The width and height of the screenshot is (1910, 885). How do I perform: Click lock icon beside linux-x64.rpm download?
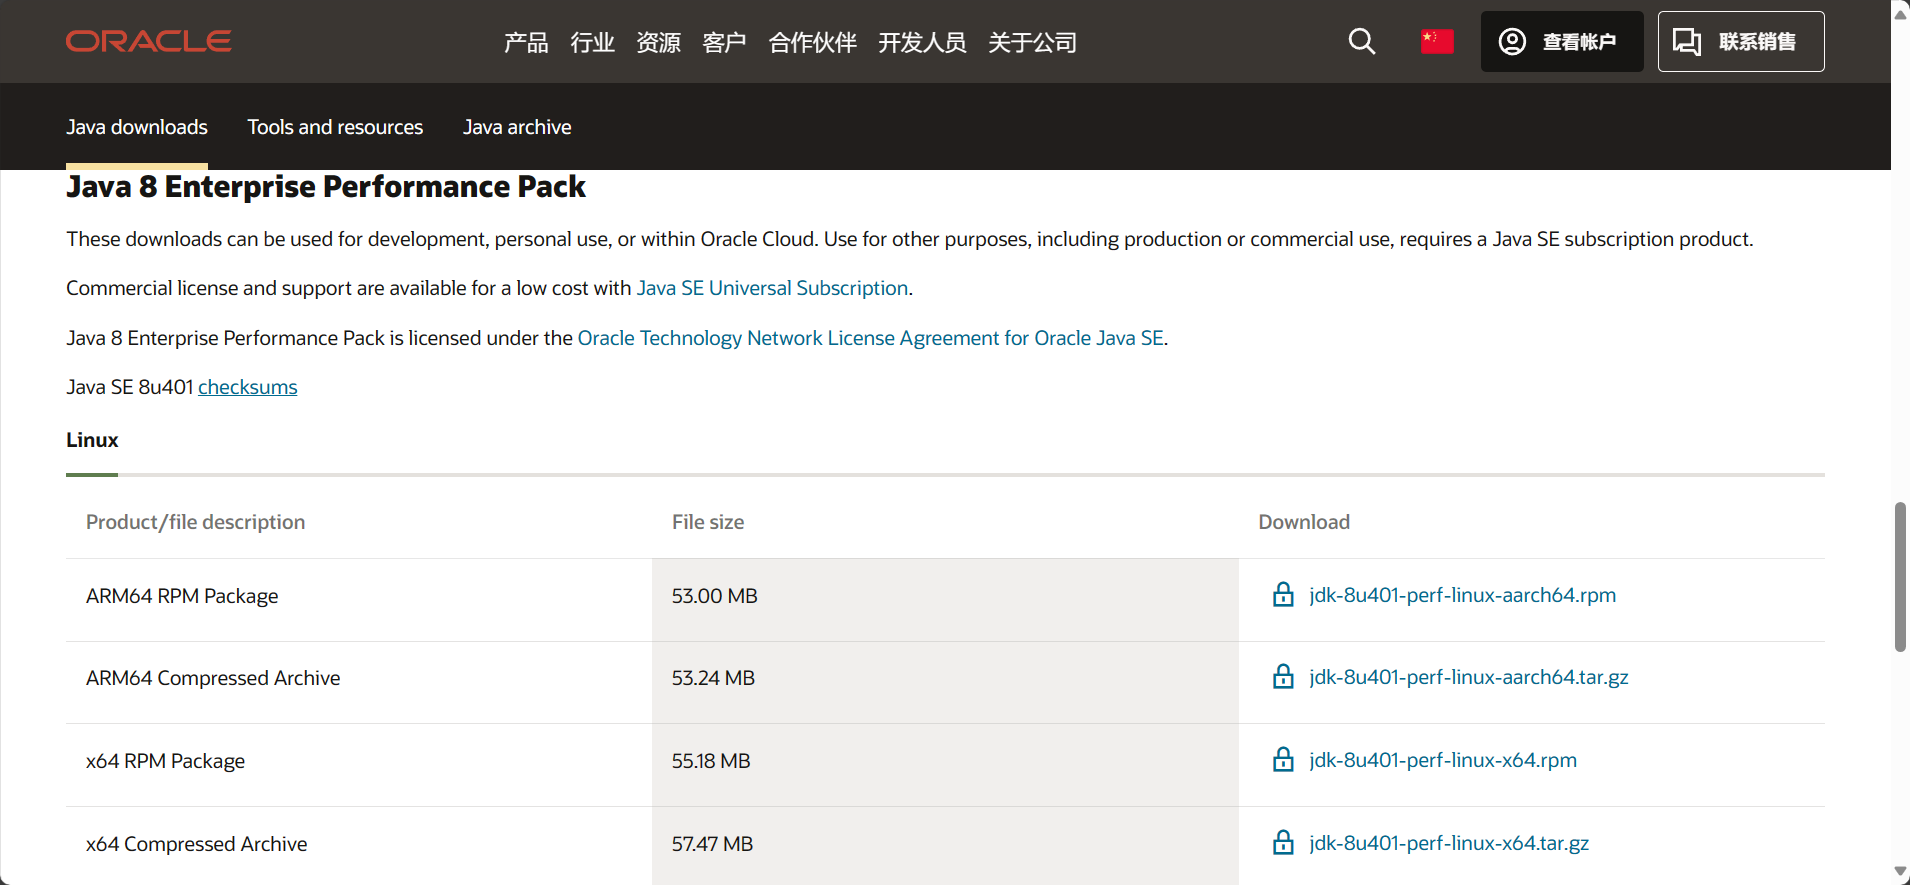1283,760
